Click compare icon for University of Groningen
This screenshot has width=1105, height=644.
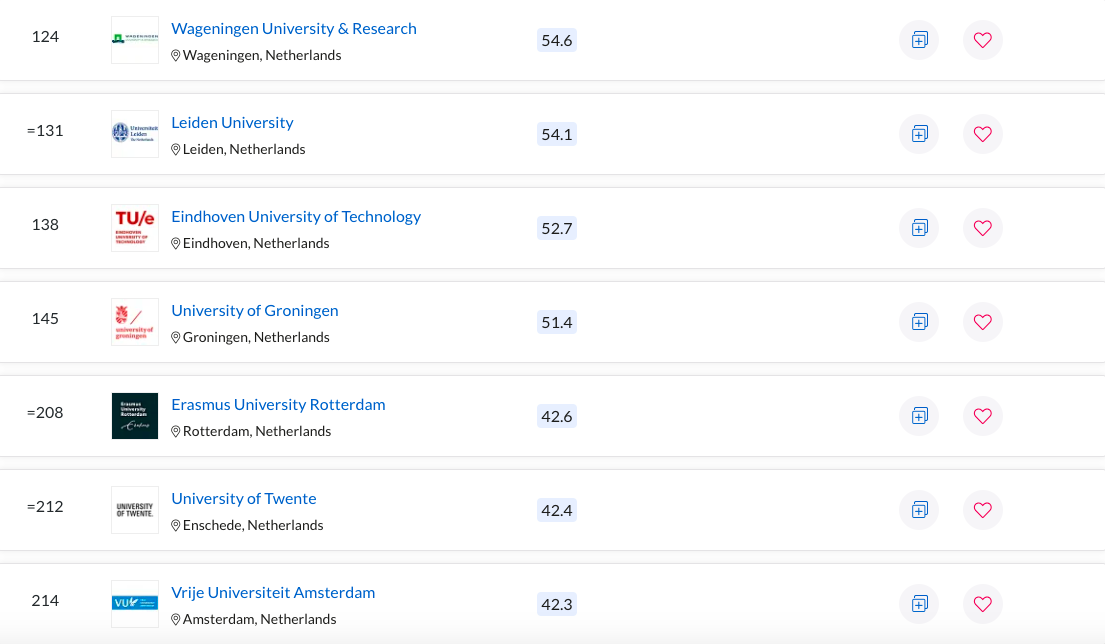919,322
